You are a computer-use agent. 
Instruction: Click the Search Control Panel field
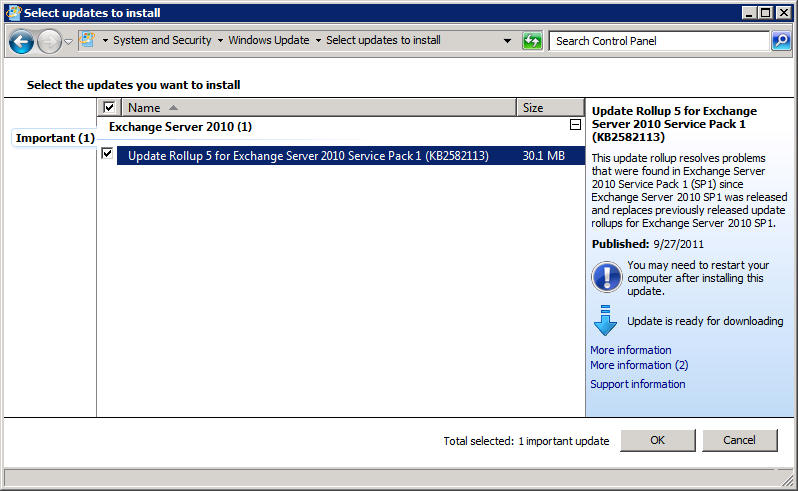660,41
